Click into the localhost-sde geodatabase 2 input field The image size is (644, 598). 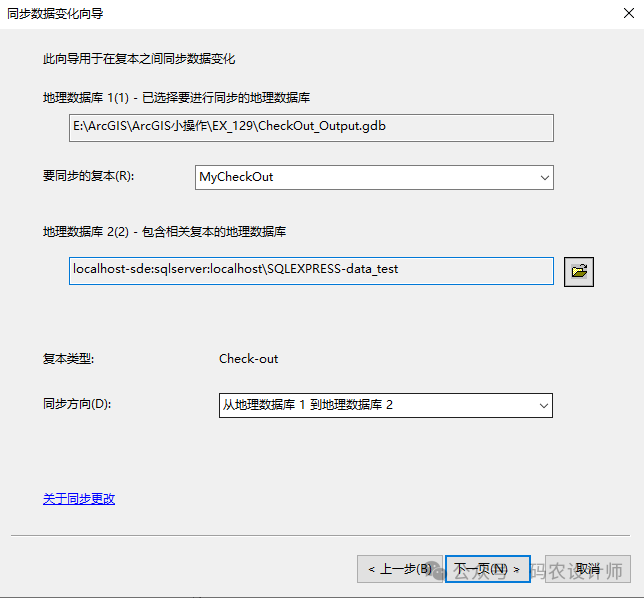tap(310, 270)
